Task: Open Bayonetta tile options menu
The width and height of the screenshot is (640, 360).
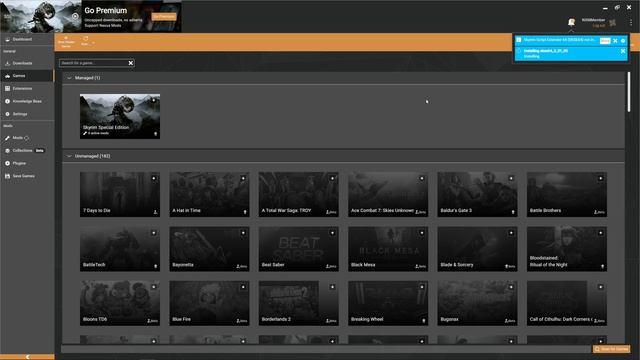Action: coord(243,233)
